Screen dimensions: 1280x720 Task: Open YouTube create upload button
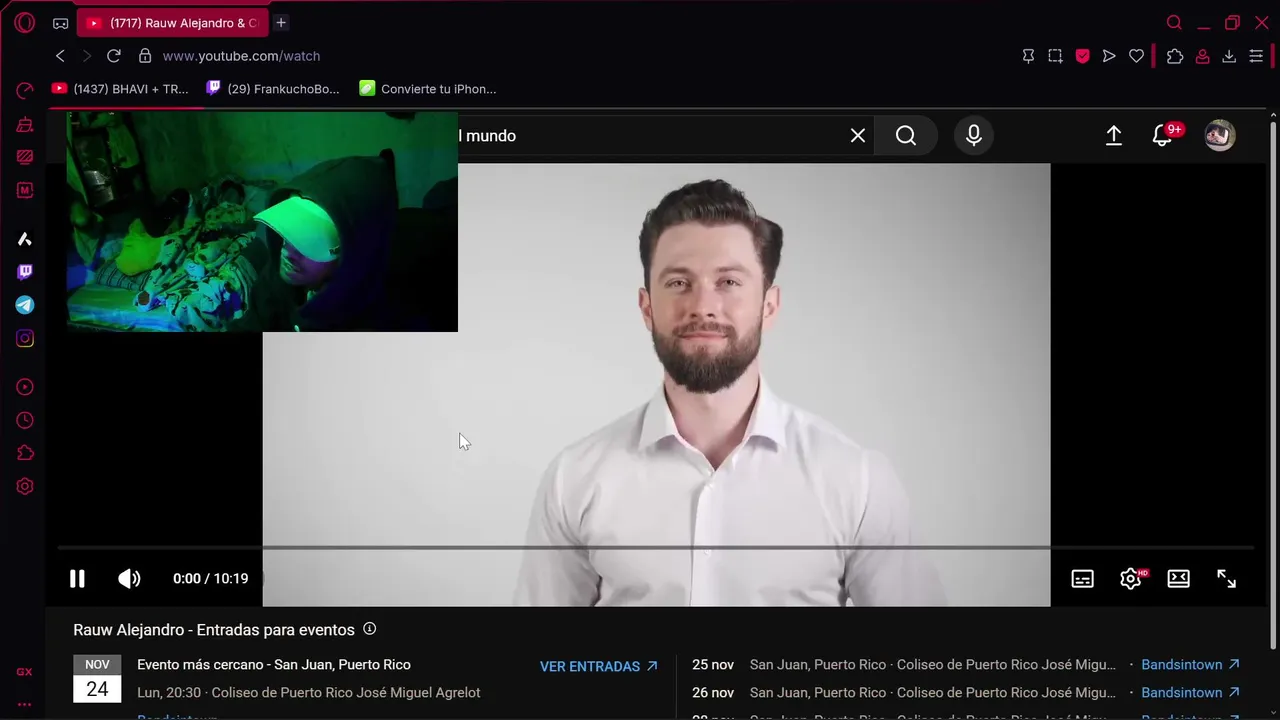click(1114, 135)
